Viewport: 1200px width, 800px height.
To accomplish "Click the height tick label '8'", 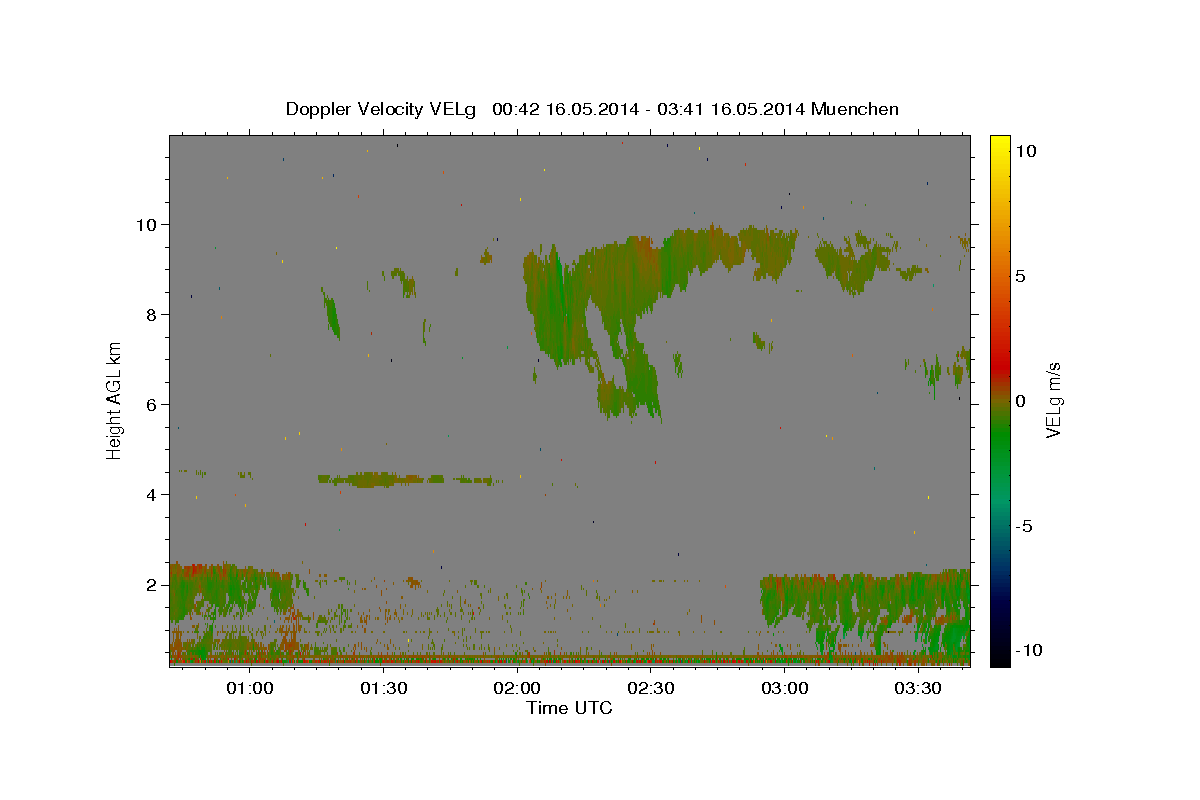I will pos(152,315).
